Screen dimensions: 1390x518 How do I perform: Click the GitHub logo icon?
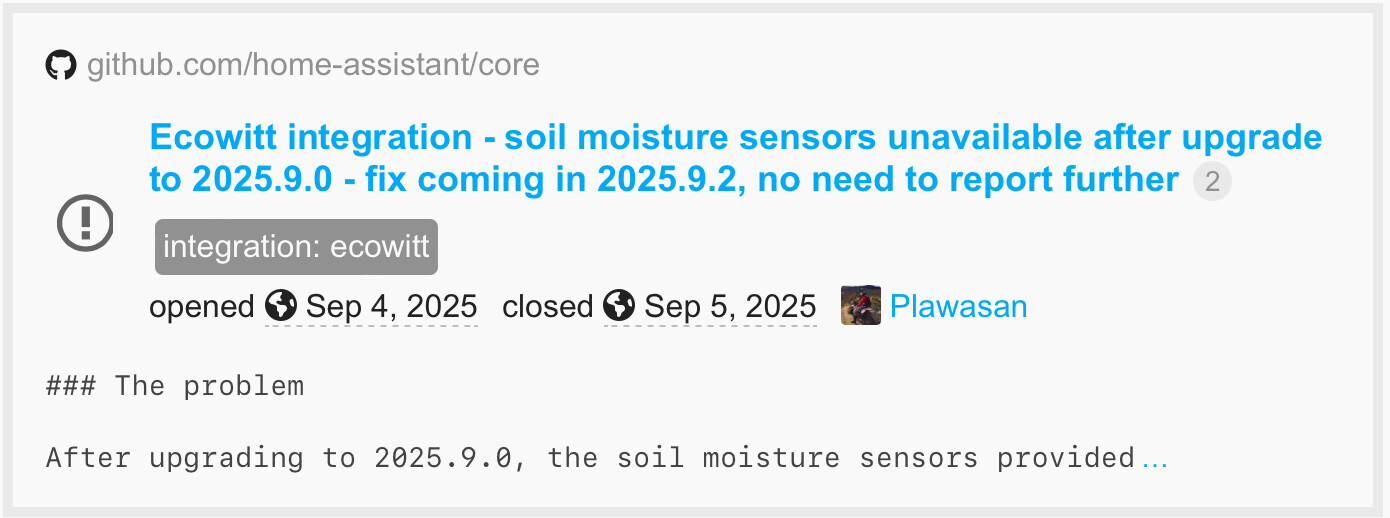[x=61, y=66]
